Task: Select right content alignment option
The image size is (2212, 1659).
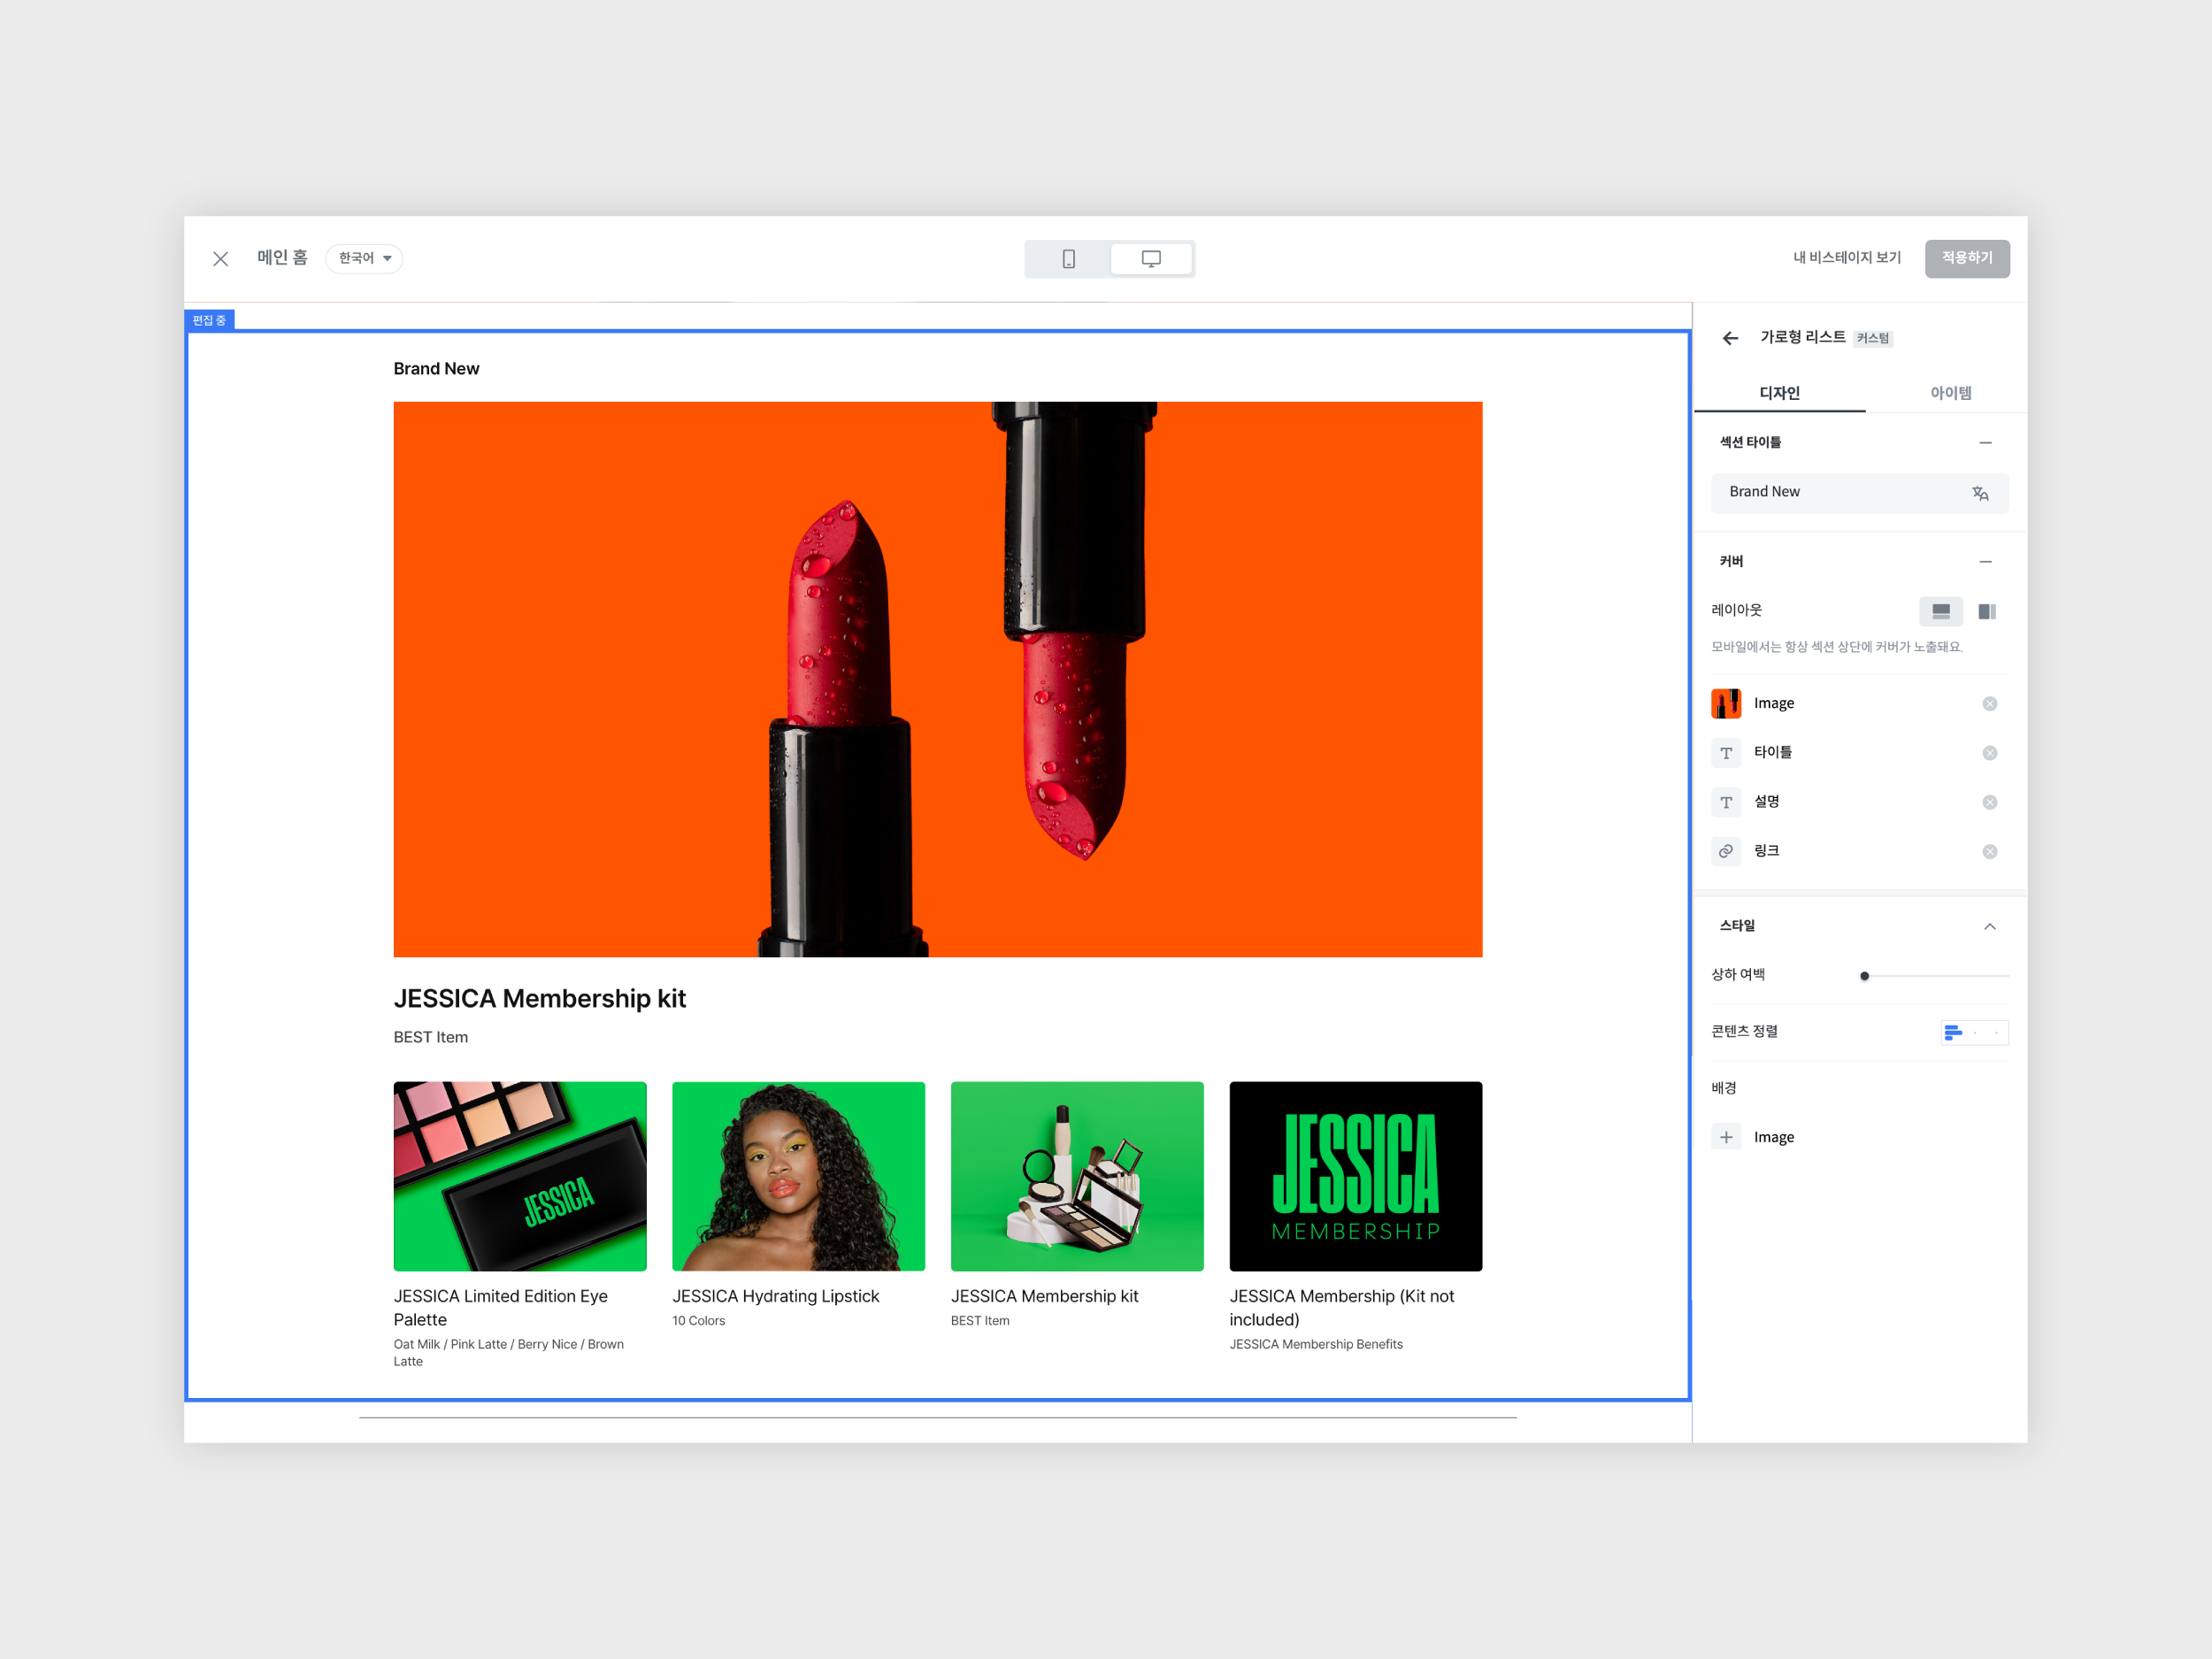Action: pos(1996,1033)
